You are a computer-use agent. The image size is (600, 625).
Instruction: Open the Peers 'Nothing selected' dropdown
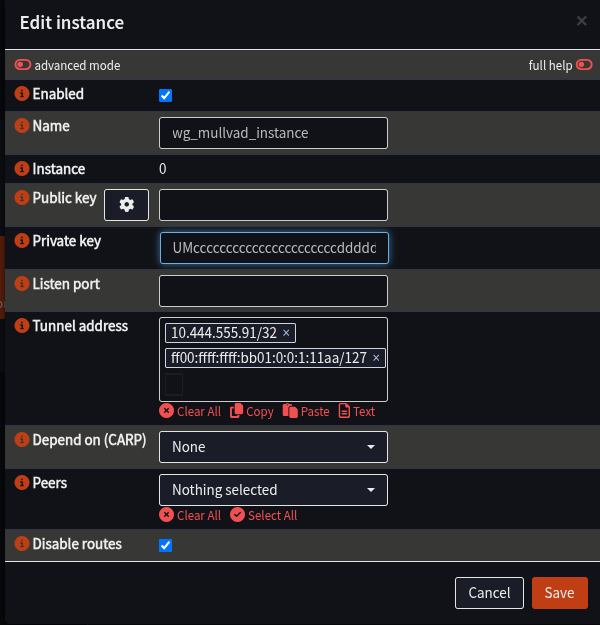point(273,490)
